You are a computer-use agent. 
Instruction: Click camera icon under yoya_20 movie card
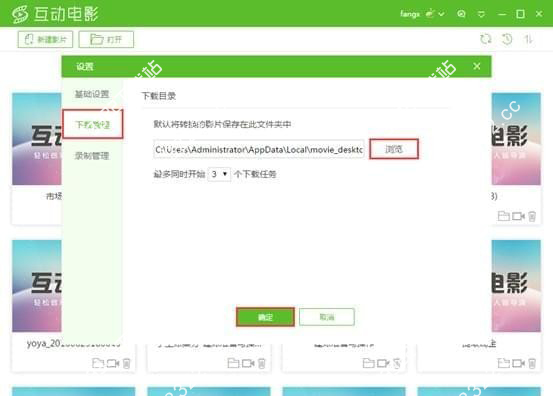(x=113, y=363)
